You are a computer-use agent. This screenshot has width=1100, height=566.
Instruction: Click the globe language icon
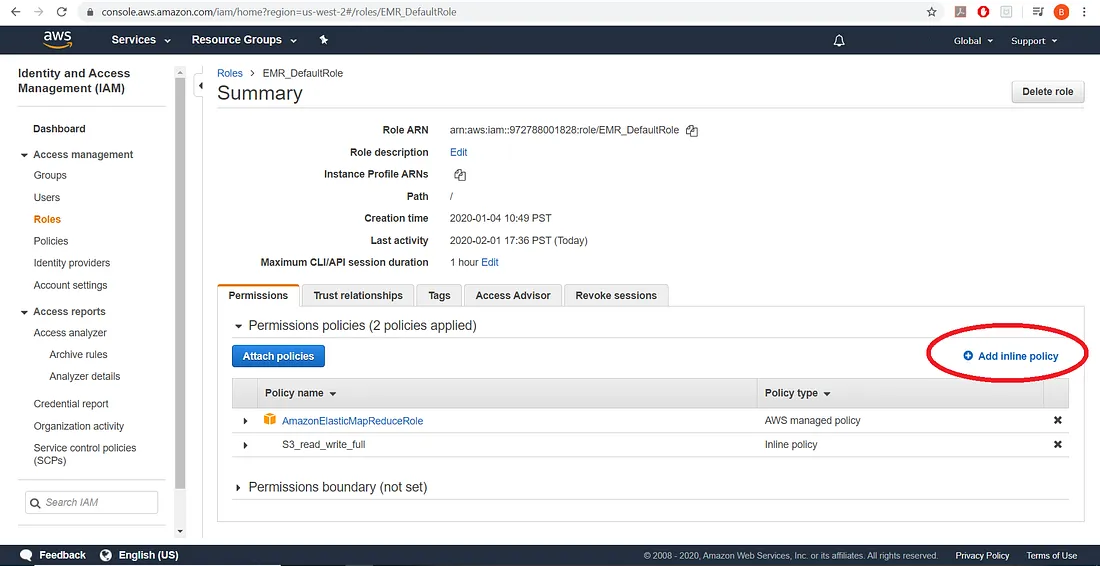point(106,555)
